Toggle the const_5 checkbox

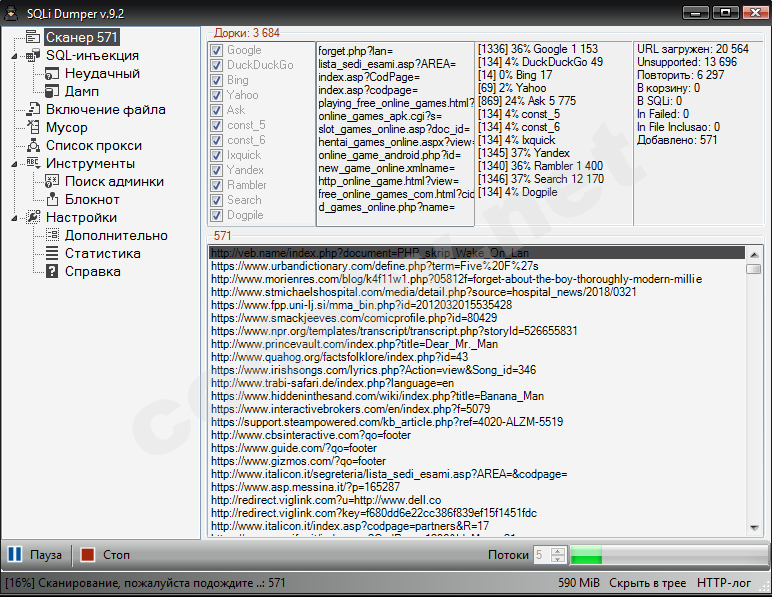point(216,126)
